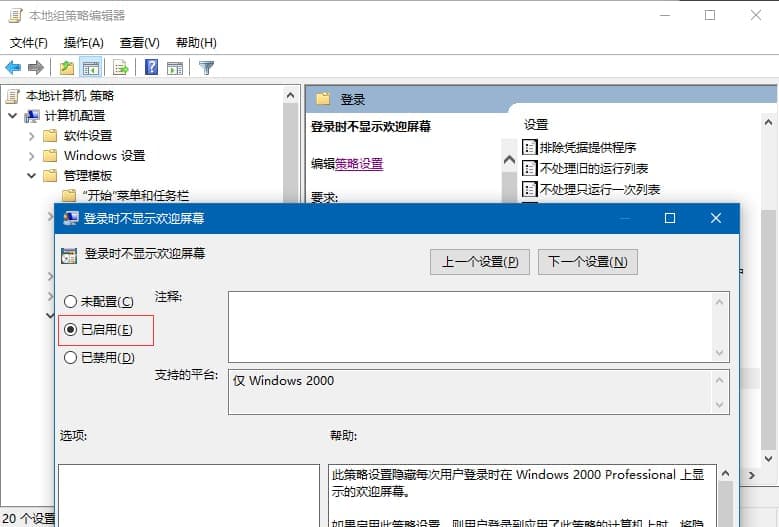
Task: Expand the Windows 设置 tree node
Action: (31, 155)
